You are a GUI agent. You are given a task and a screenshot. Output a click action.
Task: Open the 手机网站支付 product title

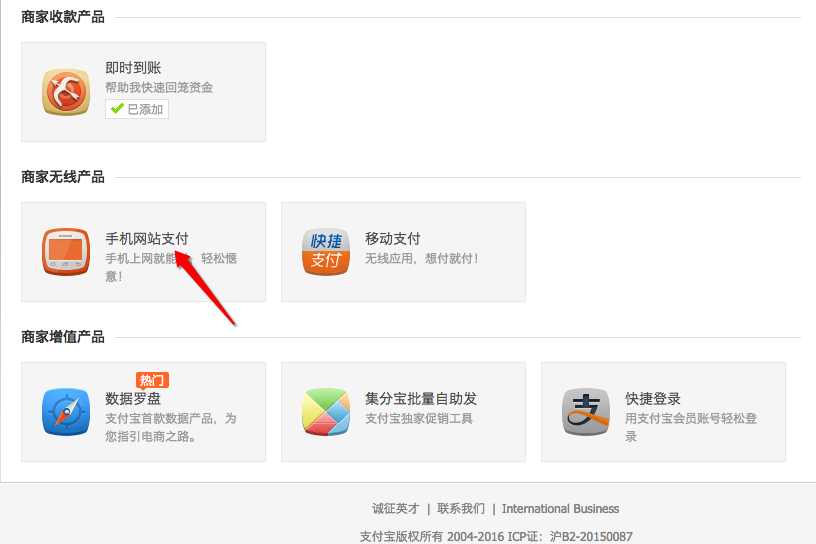pos(147,239)
